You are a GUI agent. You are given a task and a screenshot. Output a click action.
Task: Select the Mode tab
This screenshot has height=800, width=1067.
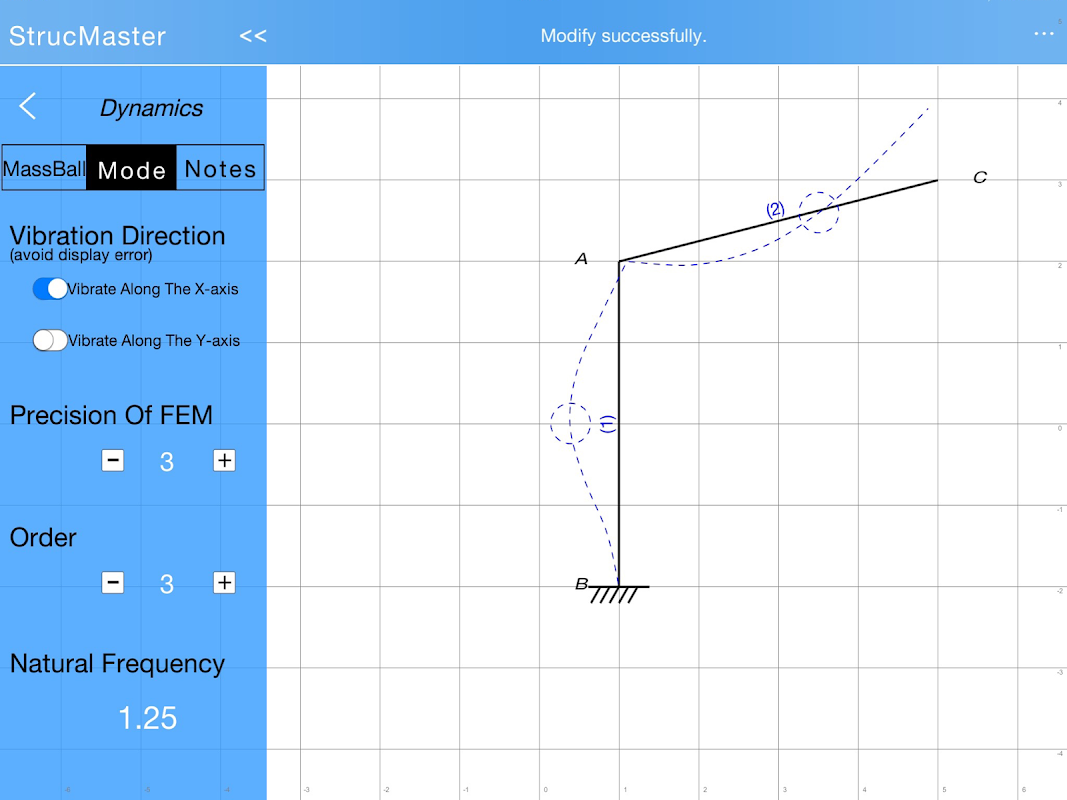(131, 168)
